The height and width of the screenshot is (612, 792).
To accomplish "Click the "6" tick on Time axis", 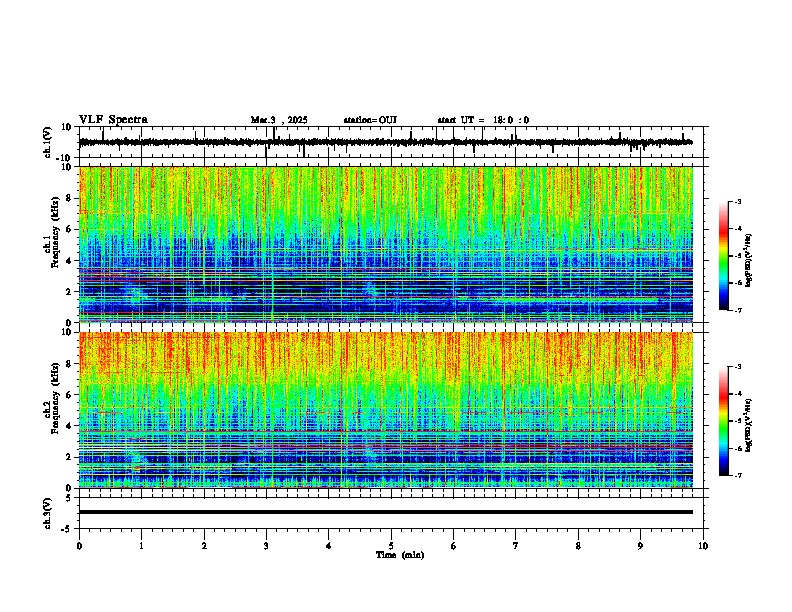I will (x=454, y=546).
